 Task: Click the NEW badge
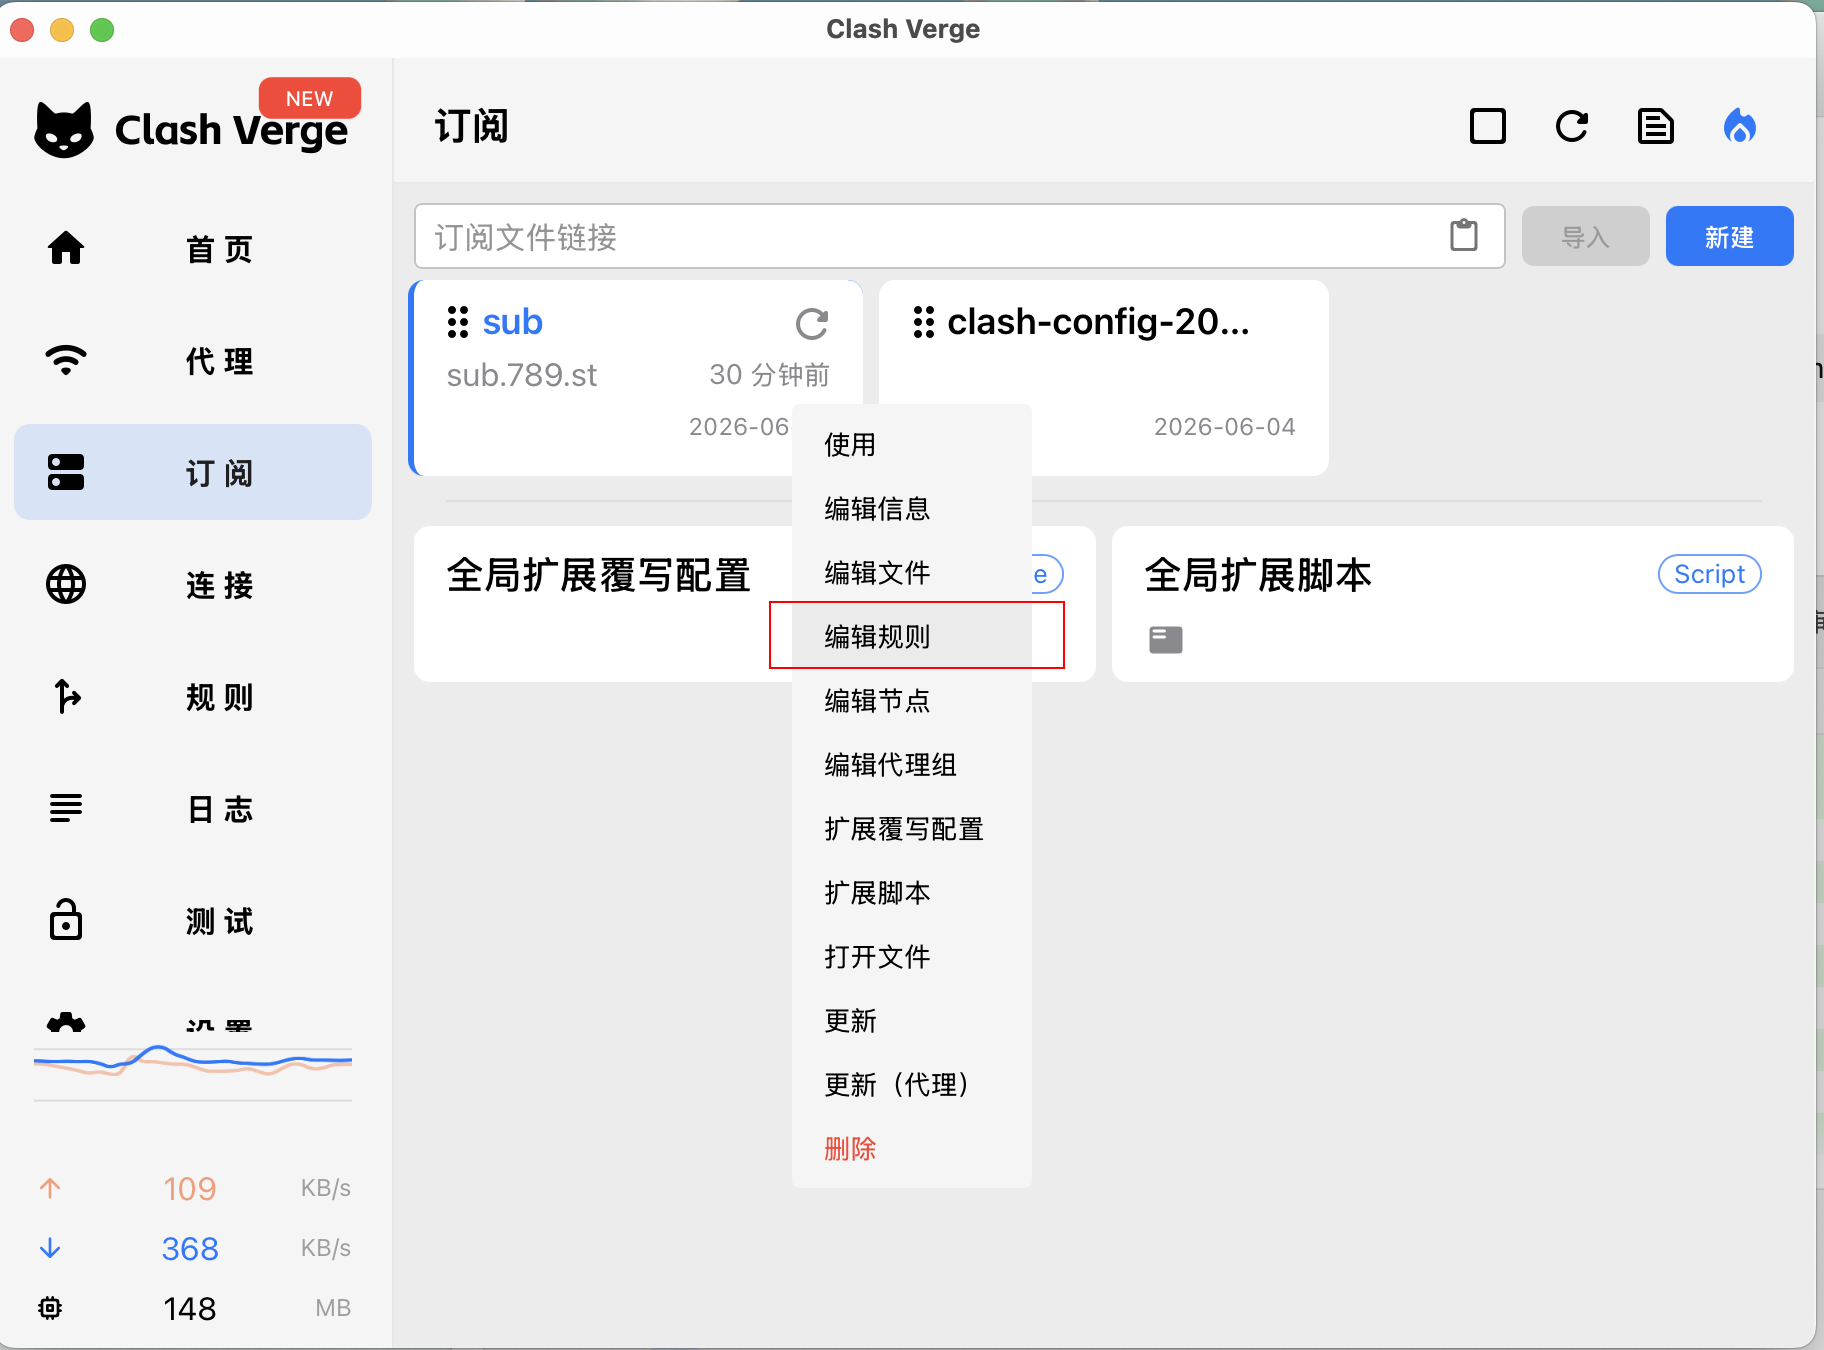310,98
